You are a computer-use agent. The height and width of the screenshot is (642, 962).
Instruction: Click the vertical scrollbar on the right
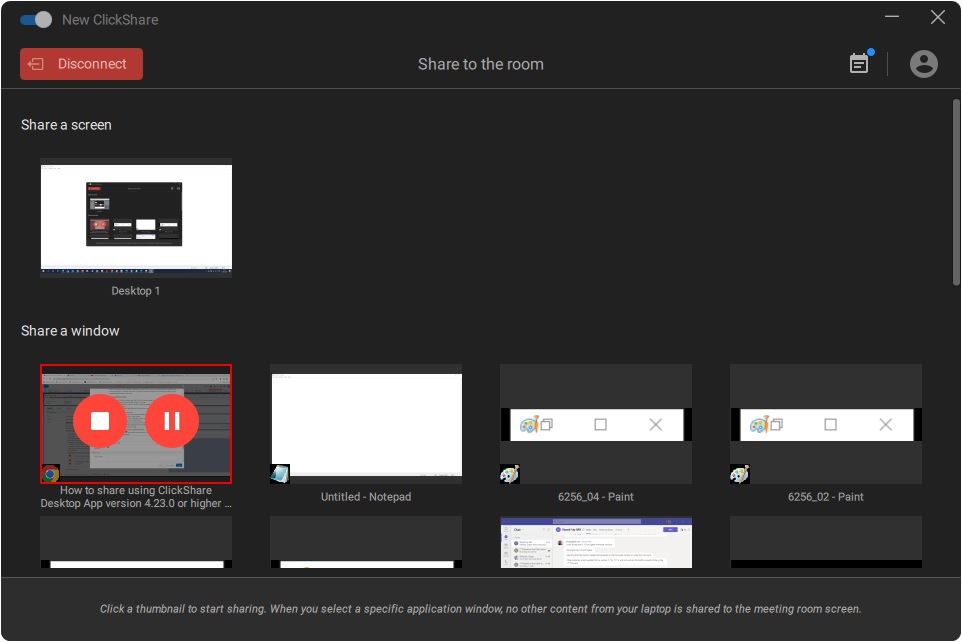[955, 192]
